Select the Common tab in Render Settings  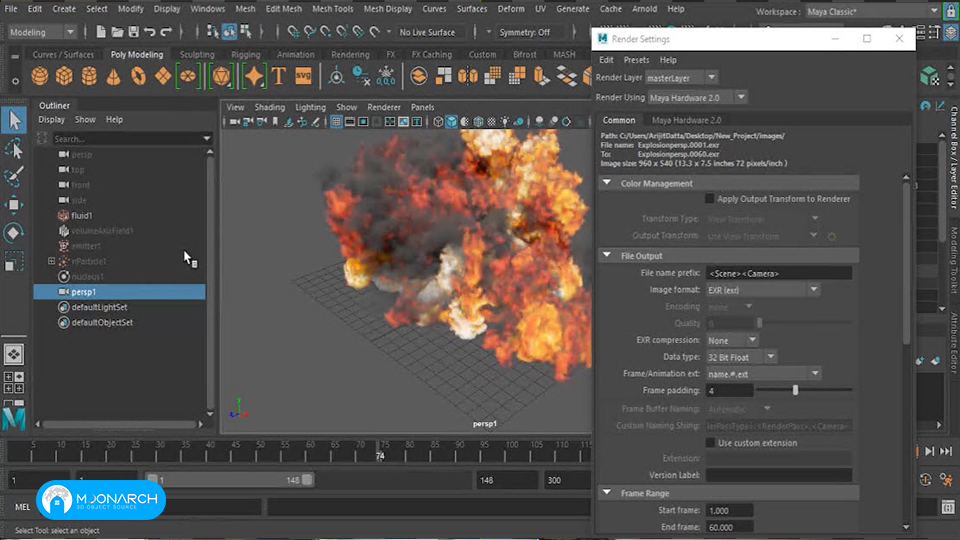tap(618, 120)
